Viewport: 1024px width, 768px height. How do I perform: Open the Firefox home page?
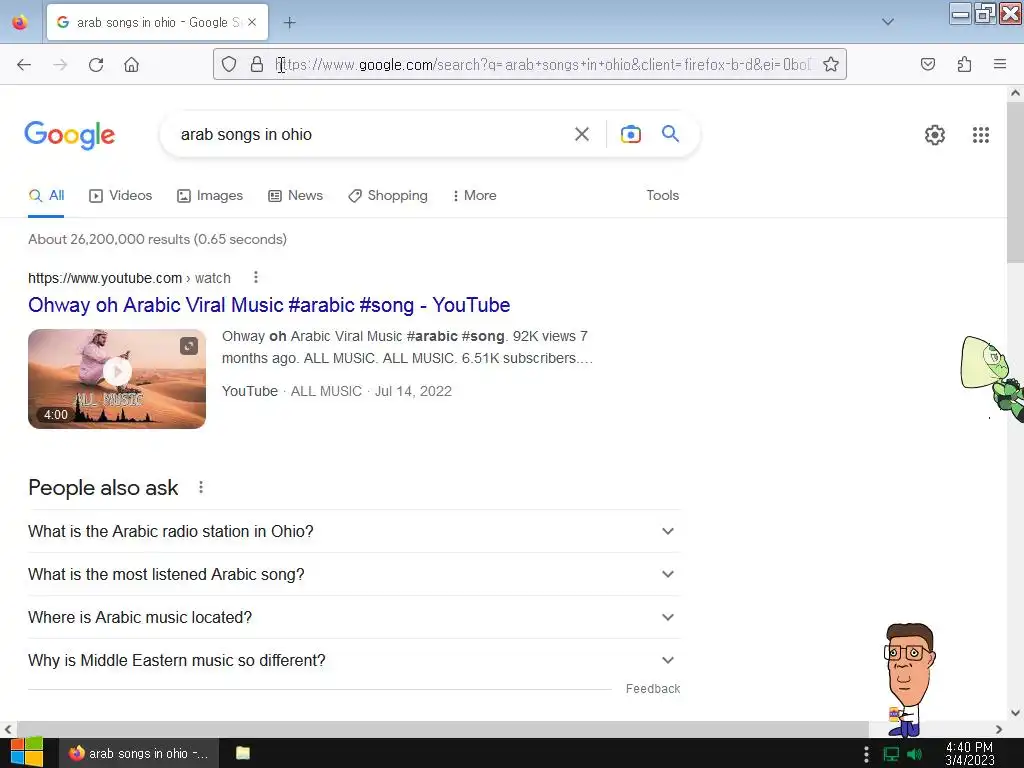click(x=132, y=65)
